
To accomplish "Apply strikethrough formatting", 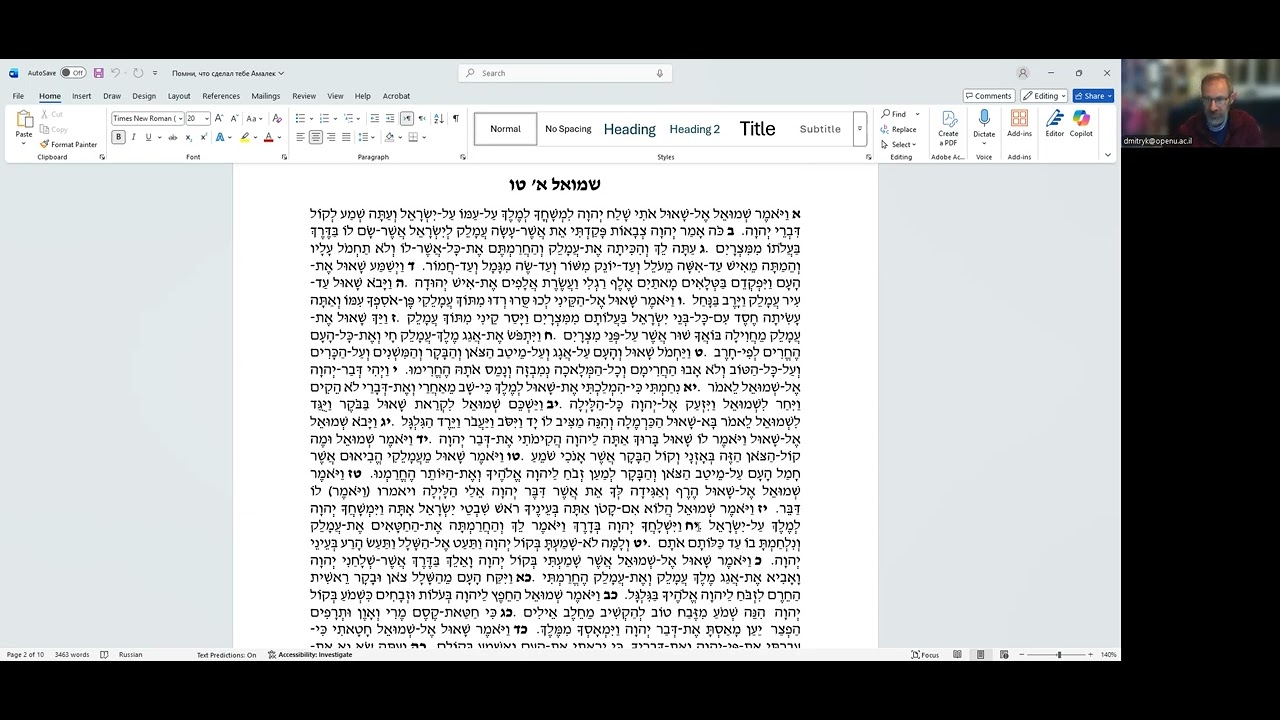I will coord(173,137).
